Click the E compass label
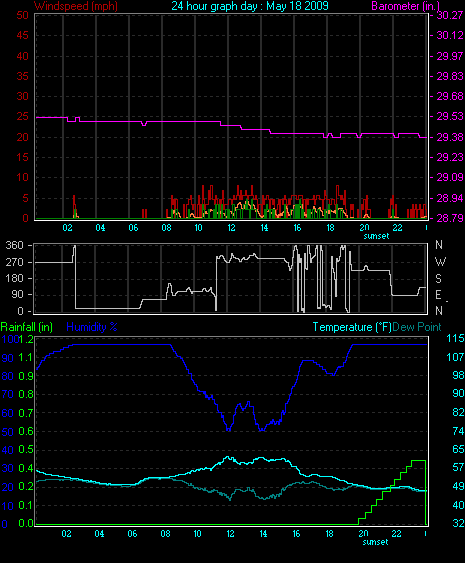The width and height of the screenshot is (465, 563). point(438,295)
